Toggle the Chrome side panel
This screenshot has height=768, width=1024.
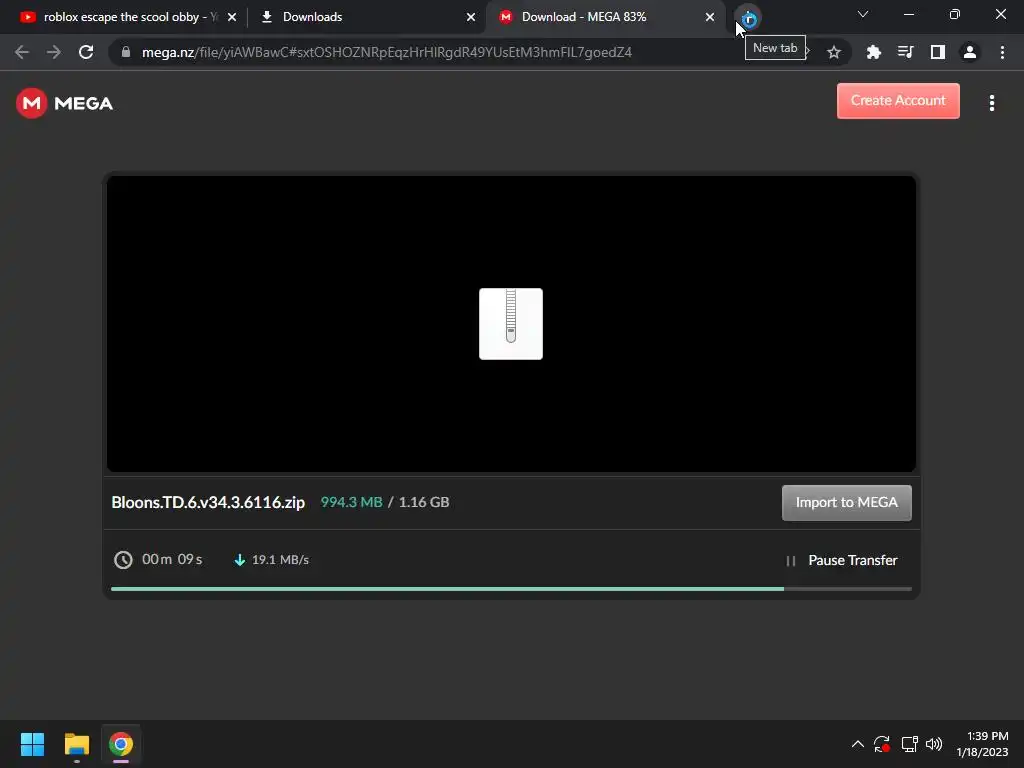pos(937,52)
